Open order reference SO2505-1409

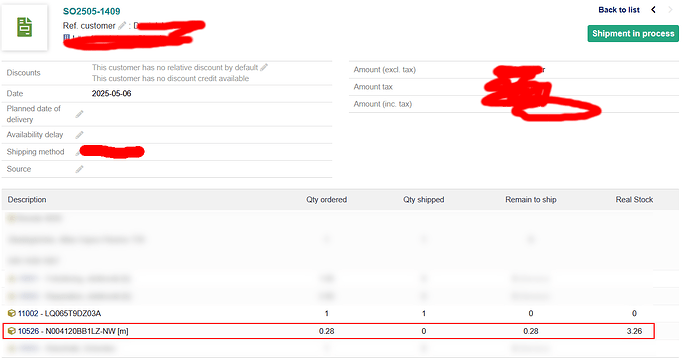[92, 11]
